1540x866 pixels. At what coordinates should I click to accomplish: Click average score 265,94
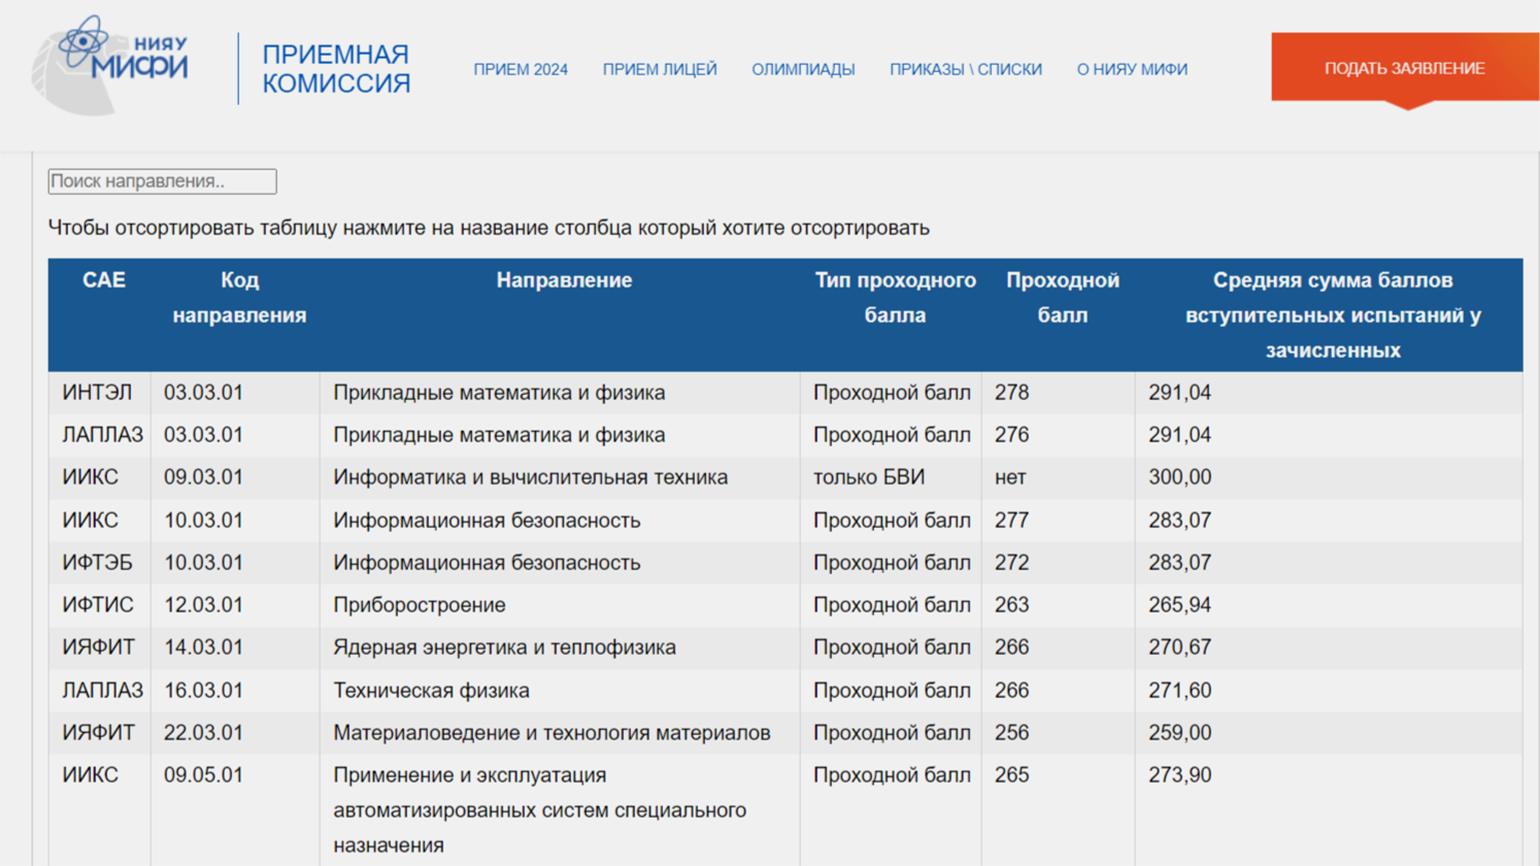(1180, 605)
